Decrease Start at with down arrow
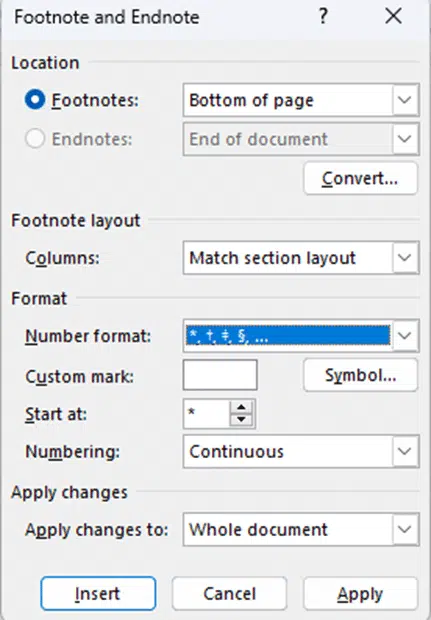Screen dimensions: 431x620 [241, 420]
